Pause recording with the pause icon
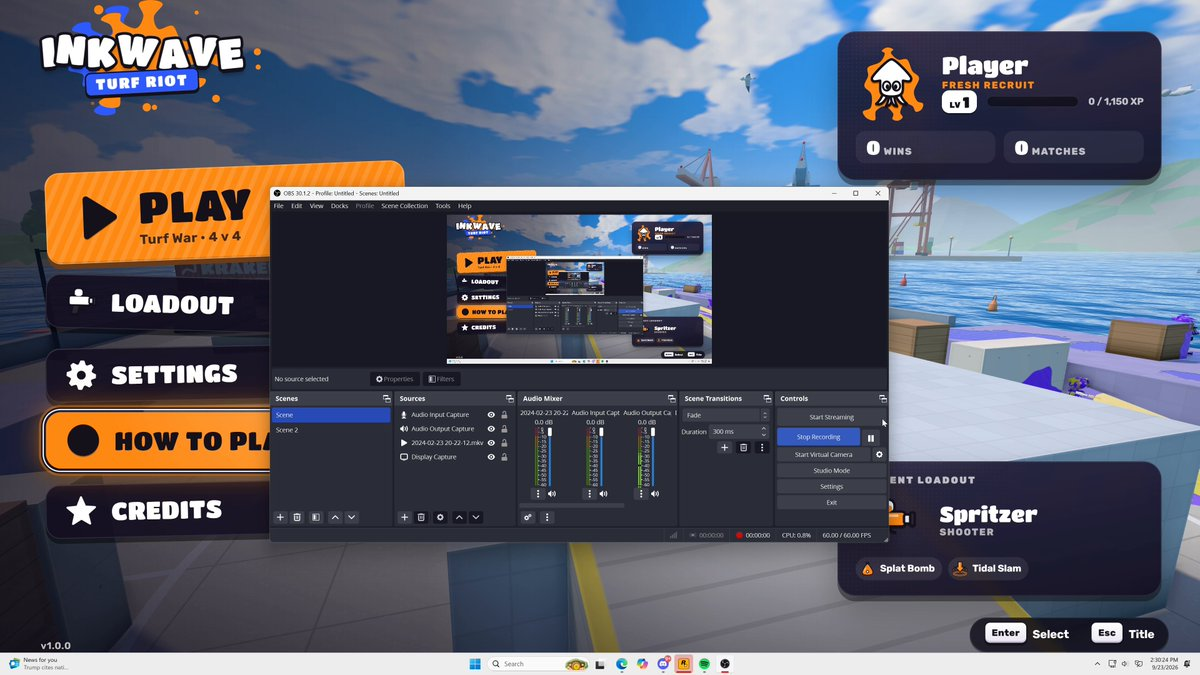The width and height of the screenshot is (1200, 675). click(871, 437)
